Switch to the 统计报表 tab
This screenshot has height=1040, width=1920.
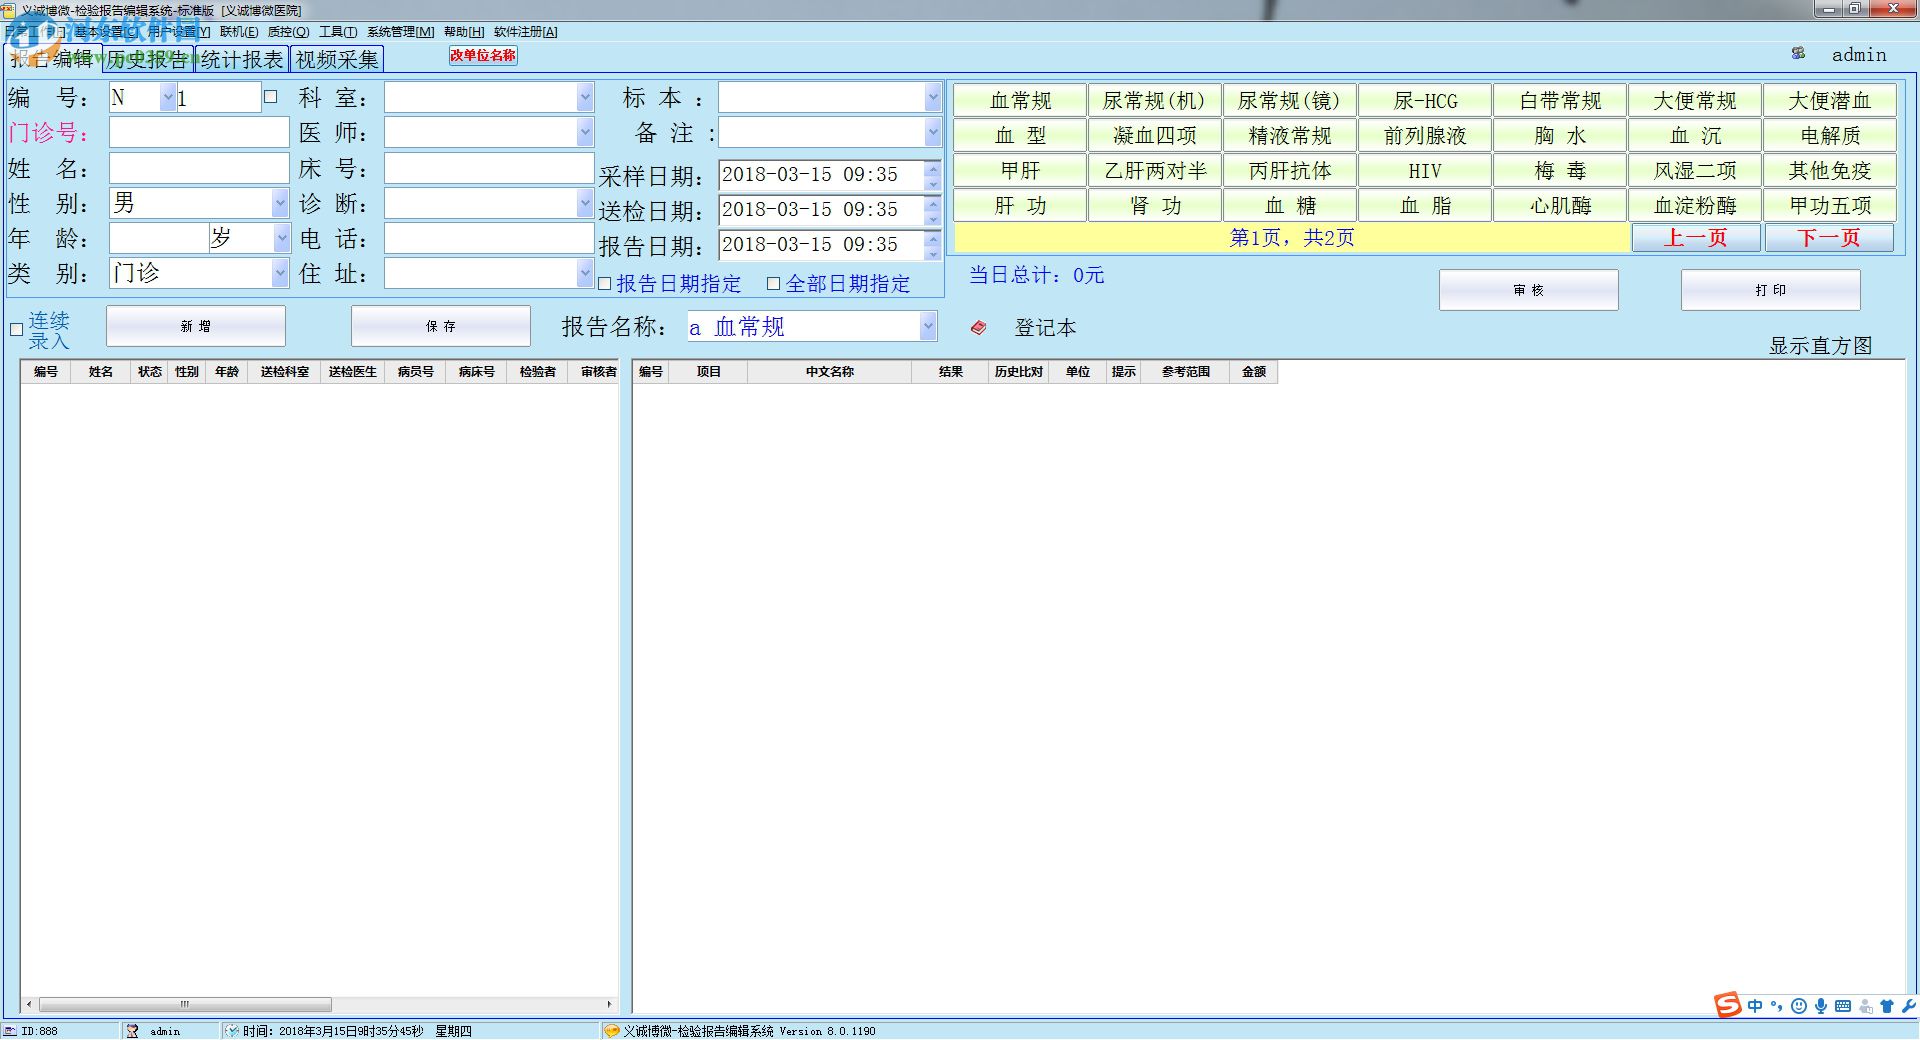[x=242, y=59]
